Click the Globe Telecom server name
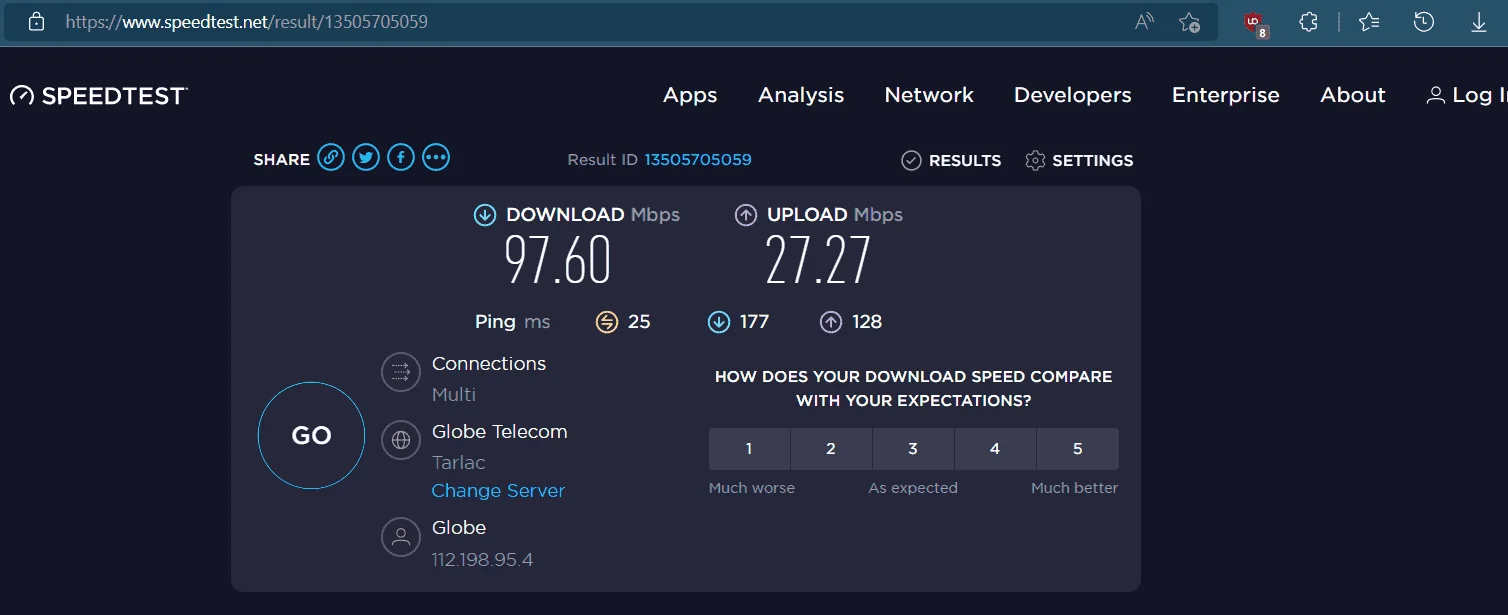Viewport: 1508px width, 615px height. [500, 432]
